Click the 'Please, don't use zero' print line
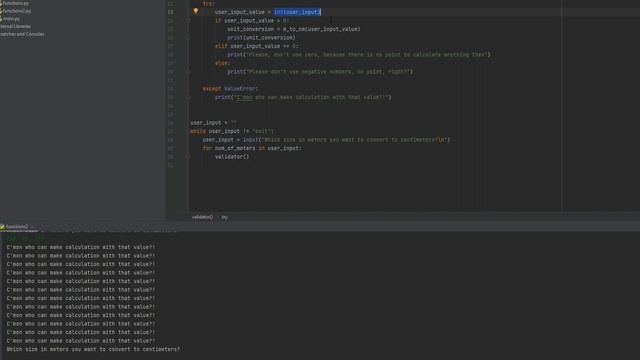 (x=359, y=55)
